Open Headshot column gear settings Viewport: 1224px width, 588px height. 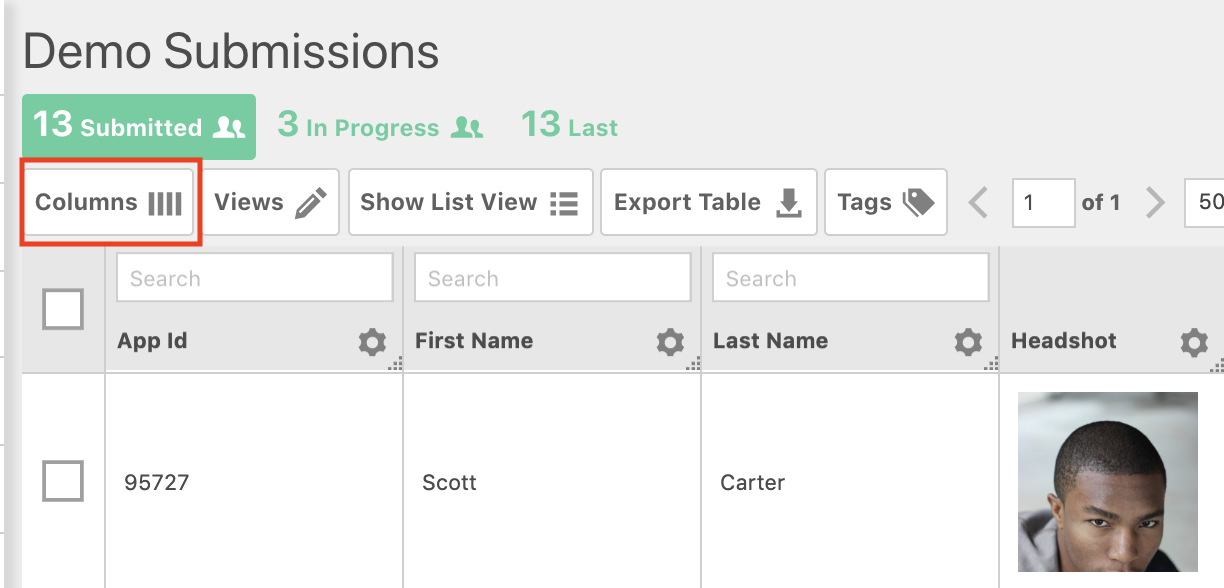(x=1194, y=343)
